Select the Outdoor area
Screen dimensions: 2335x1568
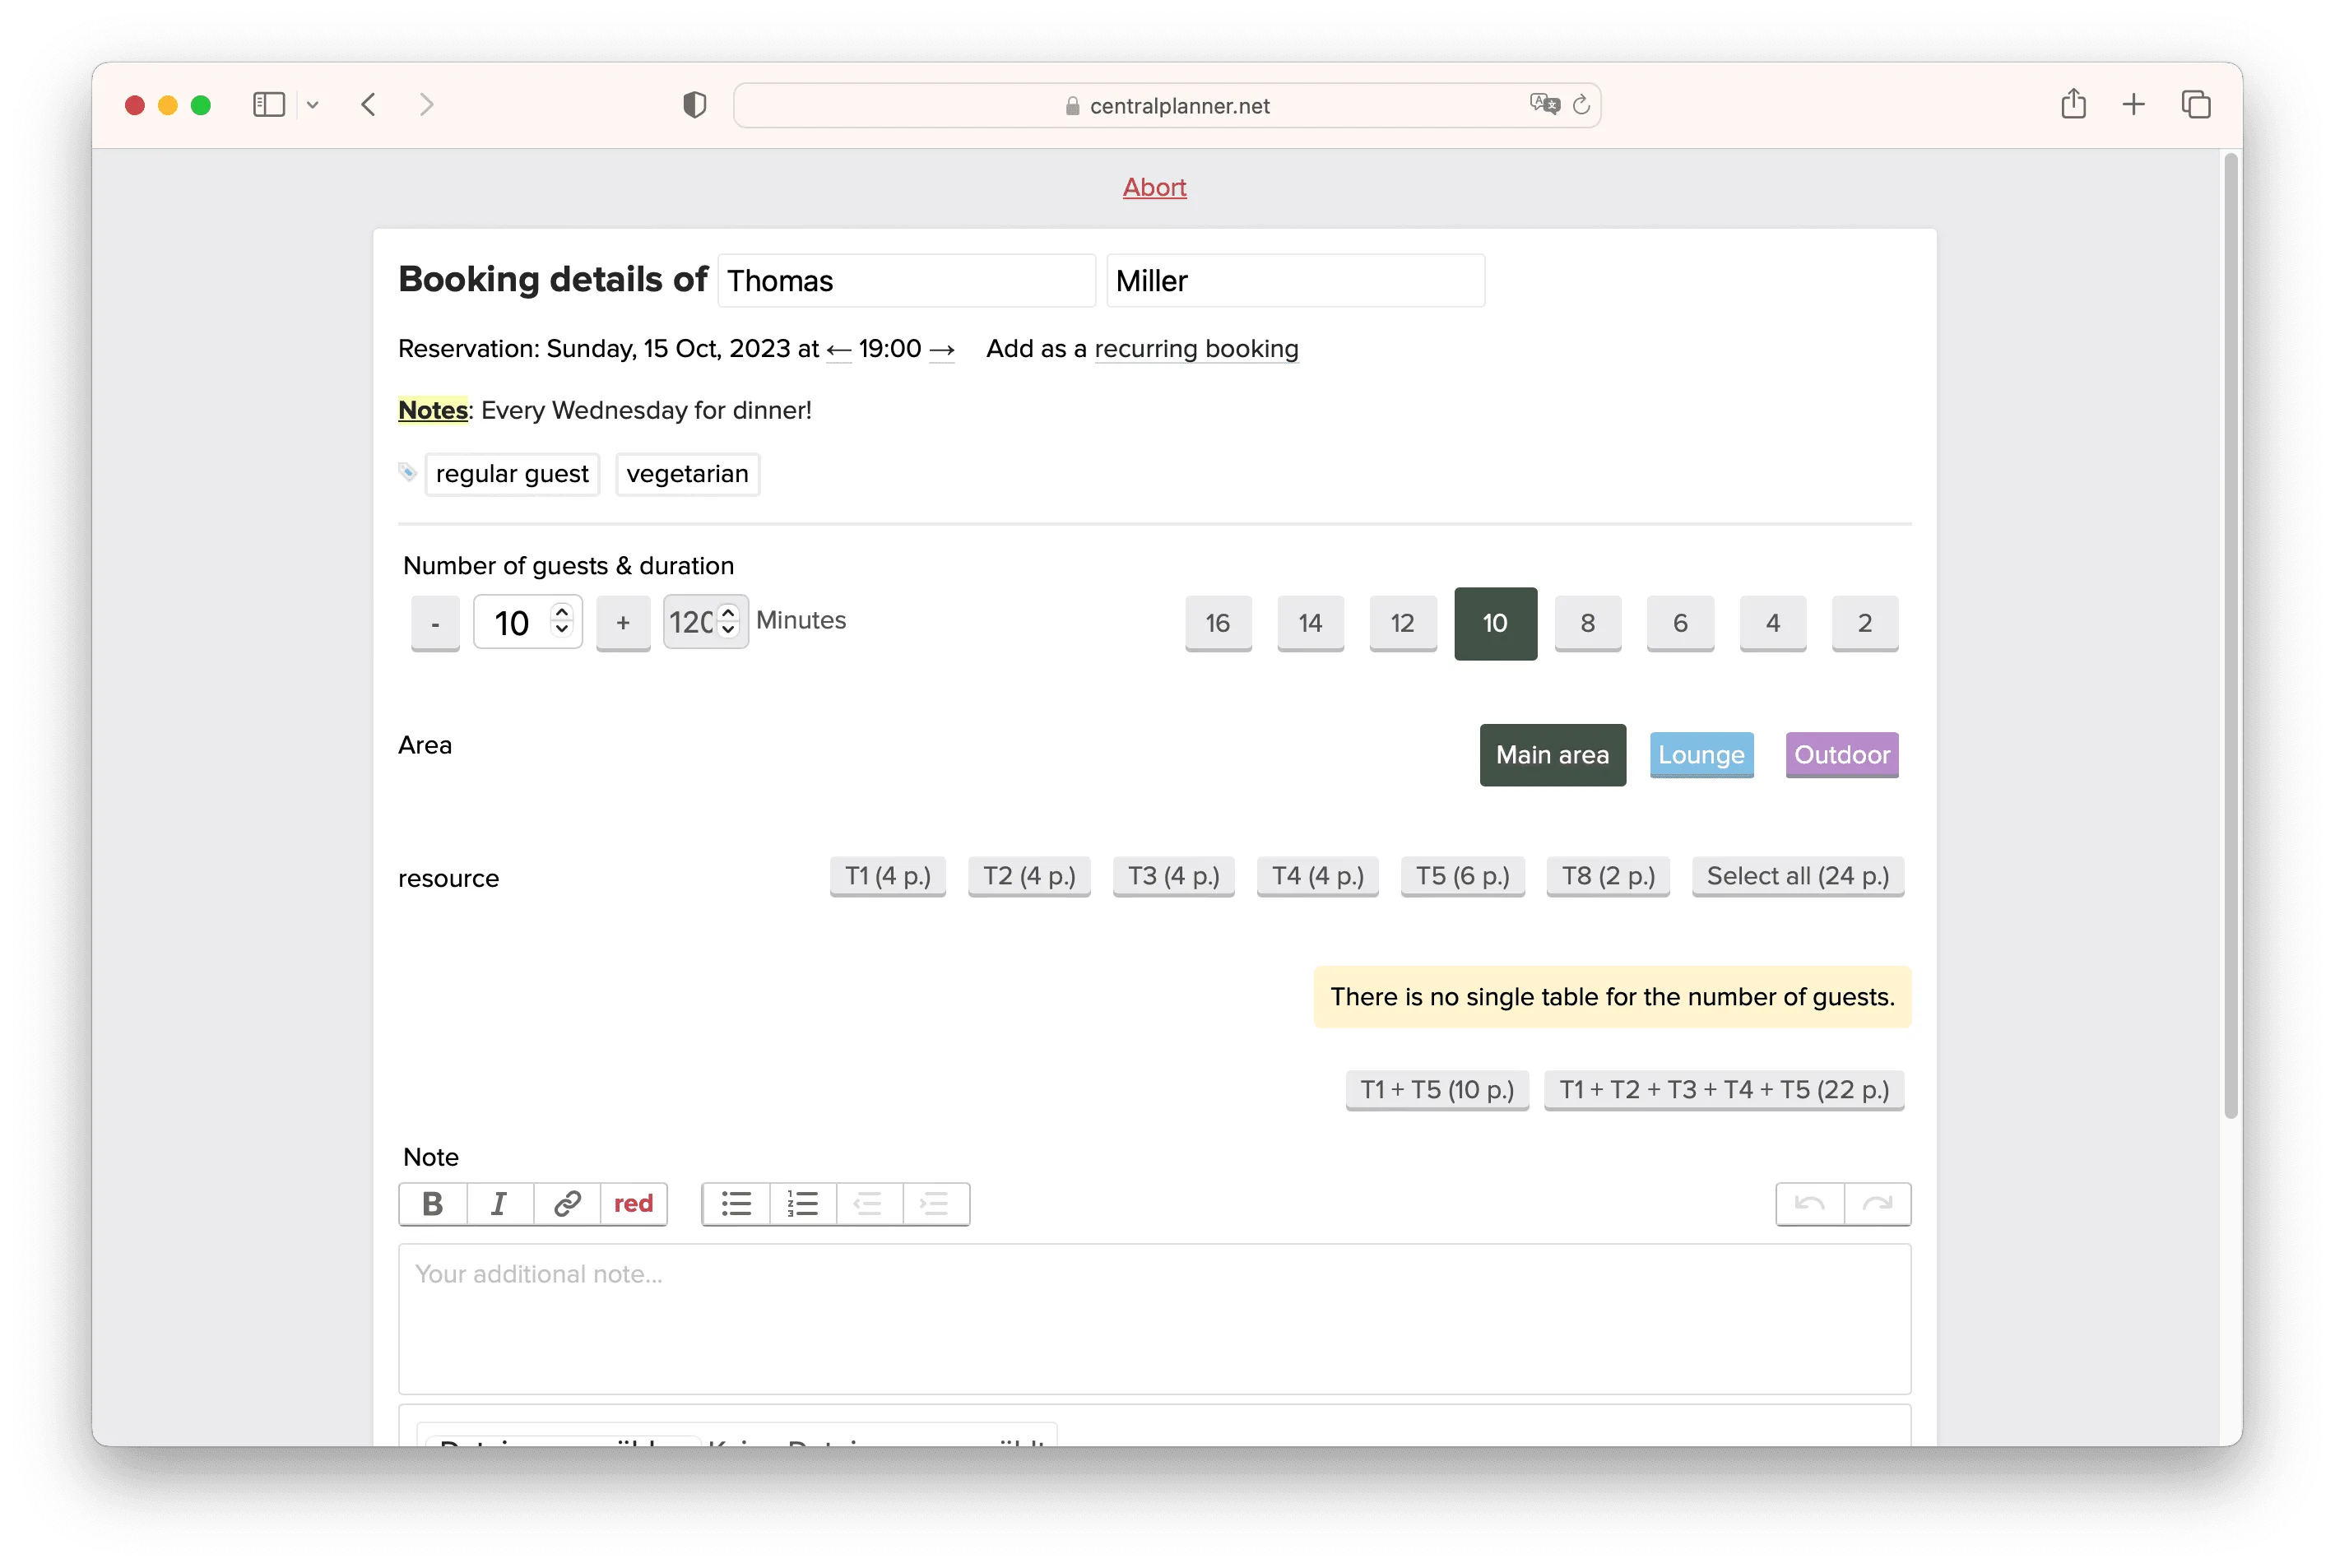(x=1841, y=755)
